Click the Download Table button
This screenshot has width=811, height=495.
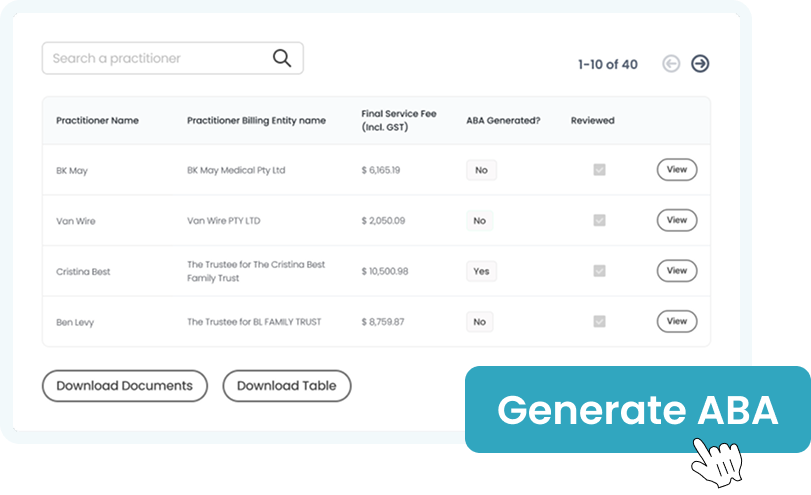pyautogui.click(x=287, y=386)
